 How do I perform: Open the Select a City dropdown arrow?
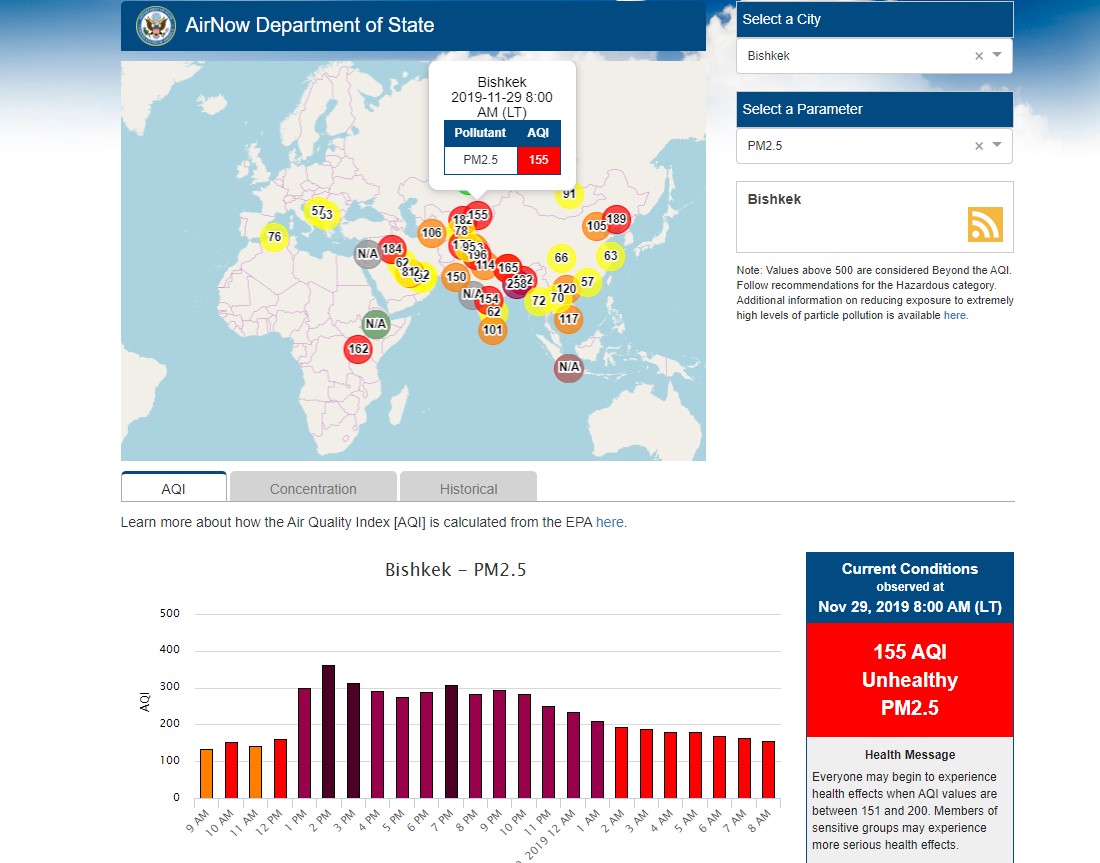(997, 56)
